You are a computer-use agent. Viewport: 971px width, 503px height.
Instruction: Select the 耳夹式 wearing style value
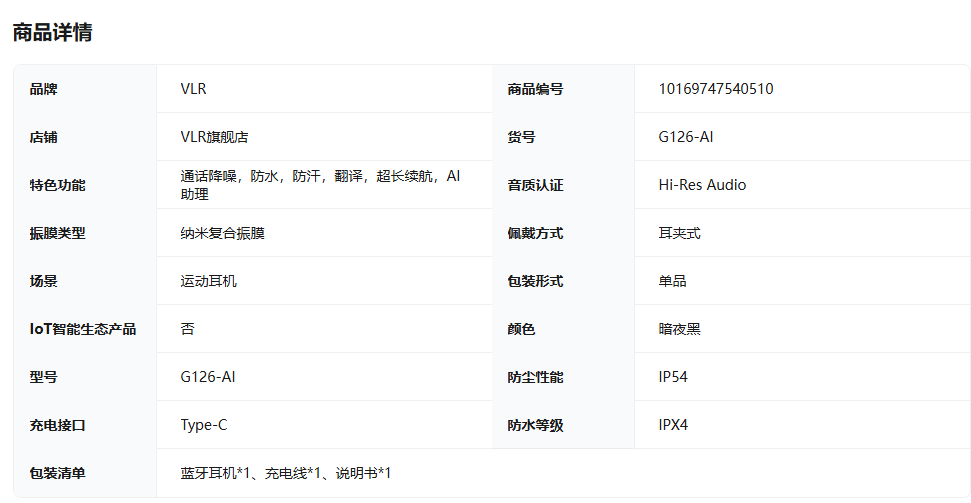click(679, 233)
